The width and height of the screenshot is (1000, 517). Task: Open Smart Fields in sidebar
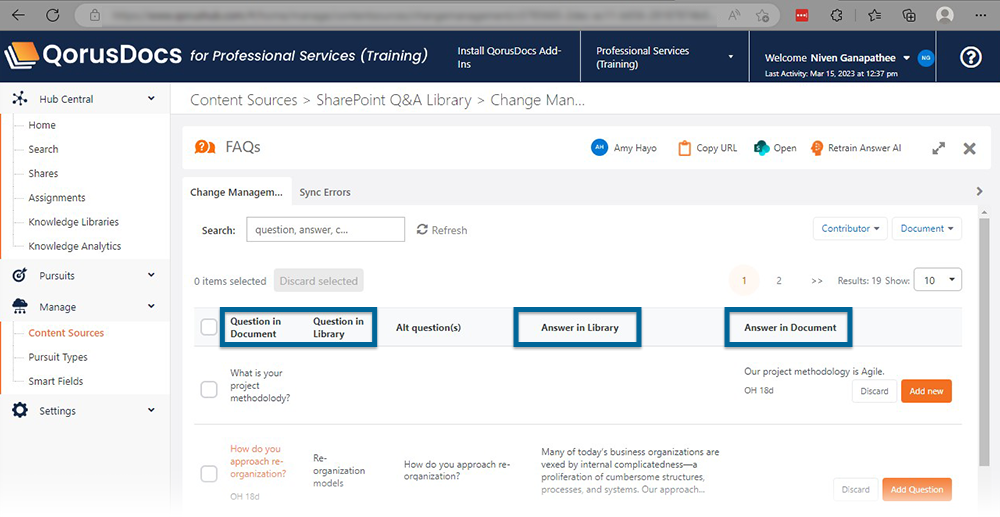tap(55, 381)
